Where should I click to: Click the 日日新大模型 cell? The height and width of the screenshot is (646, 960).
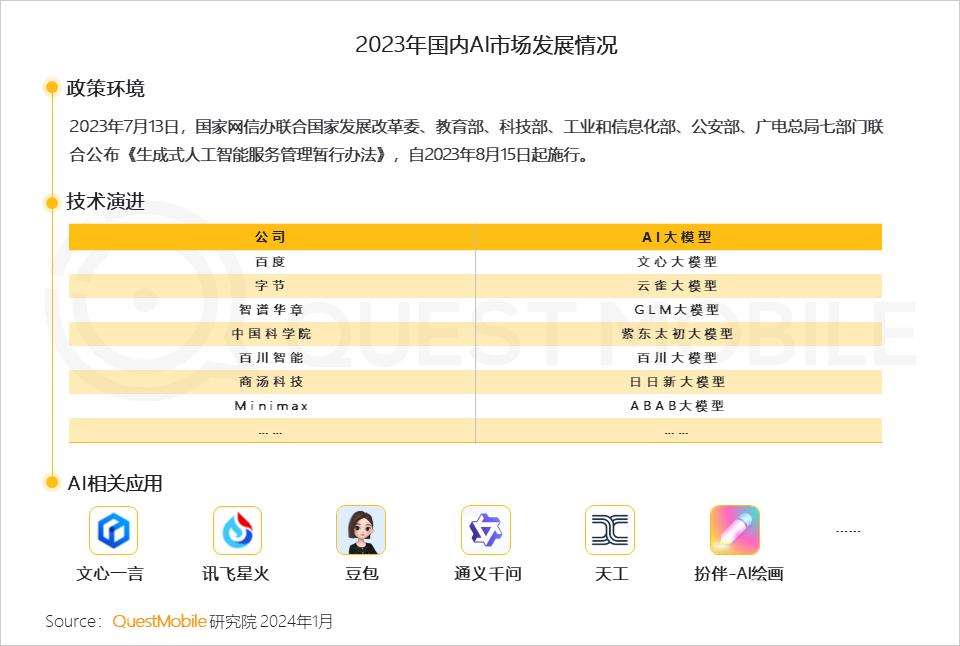678,382
